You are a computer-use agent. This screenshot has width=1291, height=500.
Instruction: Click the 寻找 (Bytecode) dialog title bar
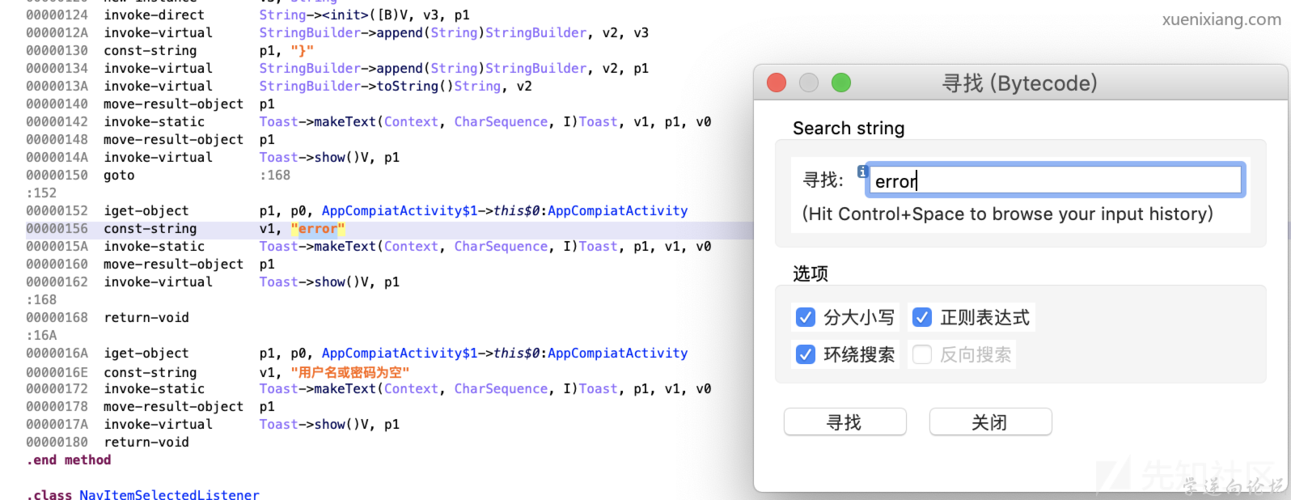(1020, 83)
